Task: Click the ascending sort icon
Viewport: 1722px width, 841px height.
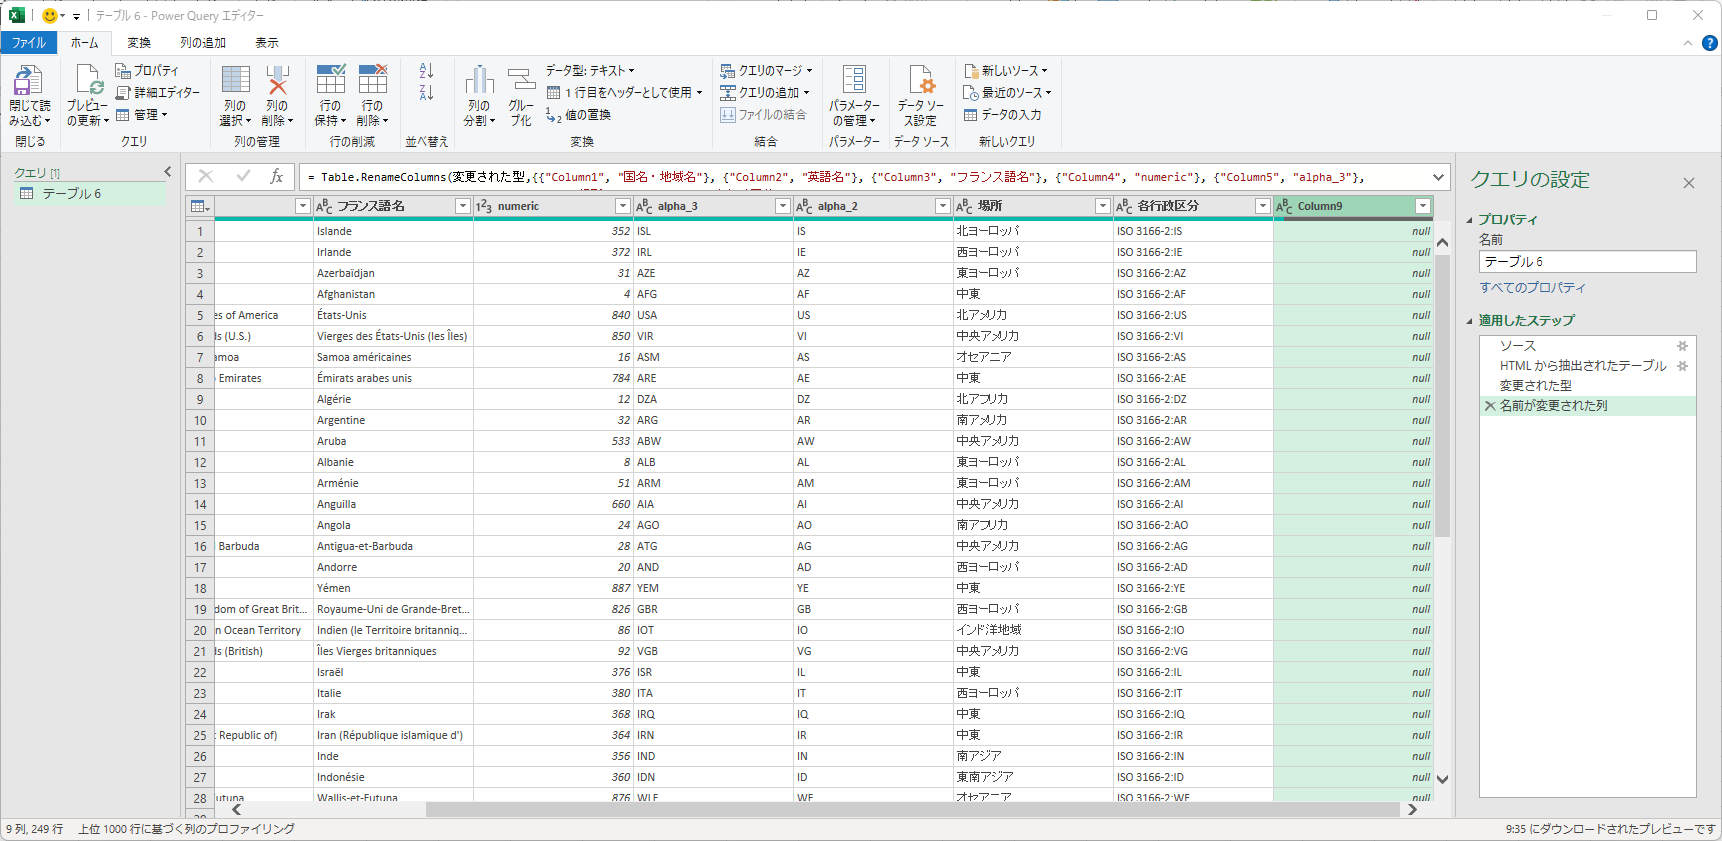Action: click(426, 71)
